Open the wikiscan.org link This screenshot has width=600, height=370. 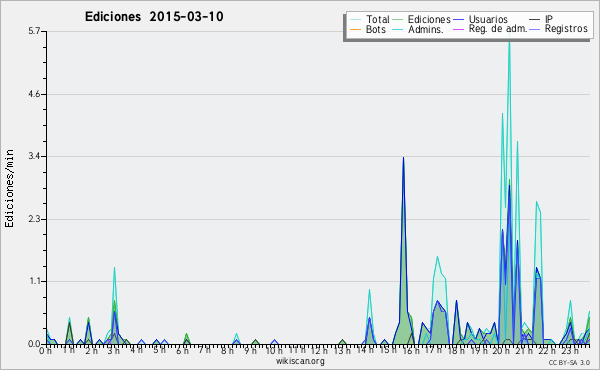click(300, 361)
